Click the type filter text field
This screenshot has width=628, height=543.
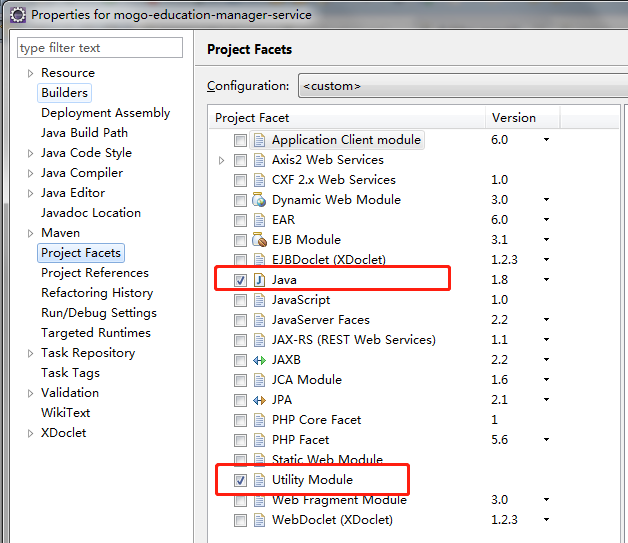100,48
